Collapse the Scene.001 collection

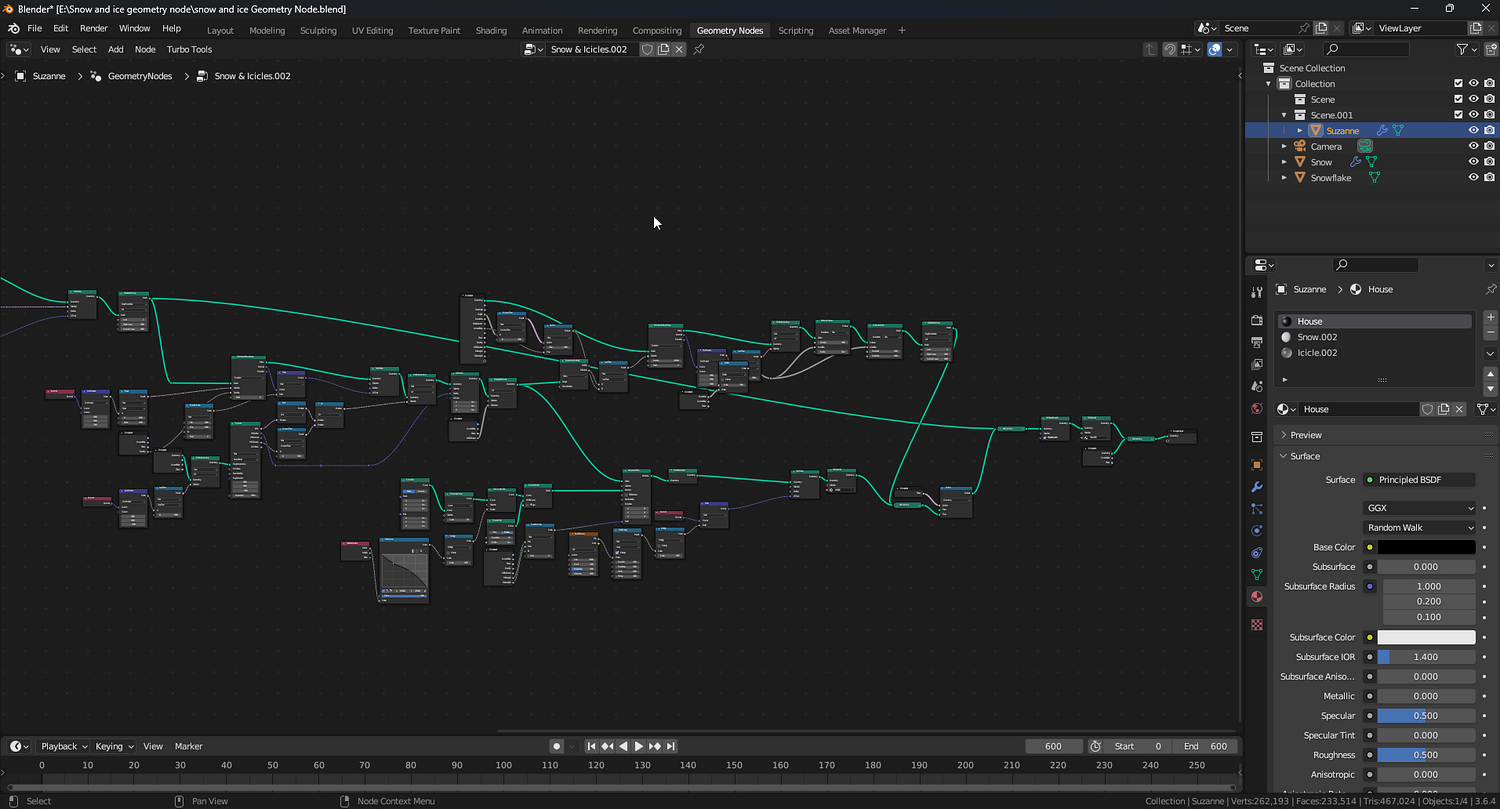click(1285, 115)
